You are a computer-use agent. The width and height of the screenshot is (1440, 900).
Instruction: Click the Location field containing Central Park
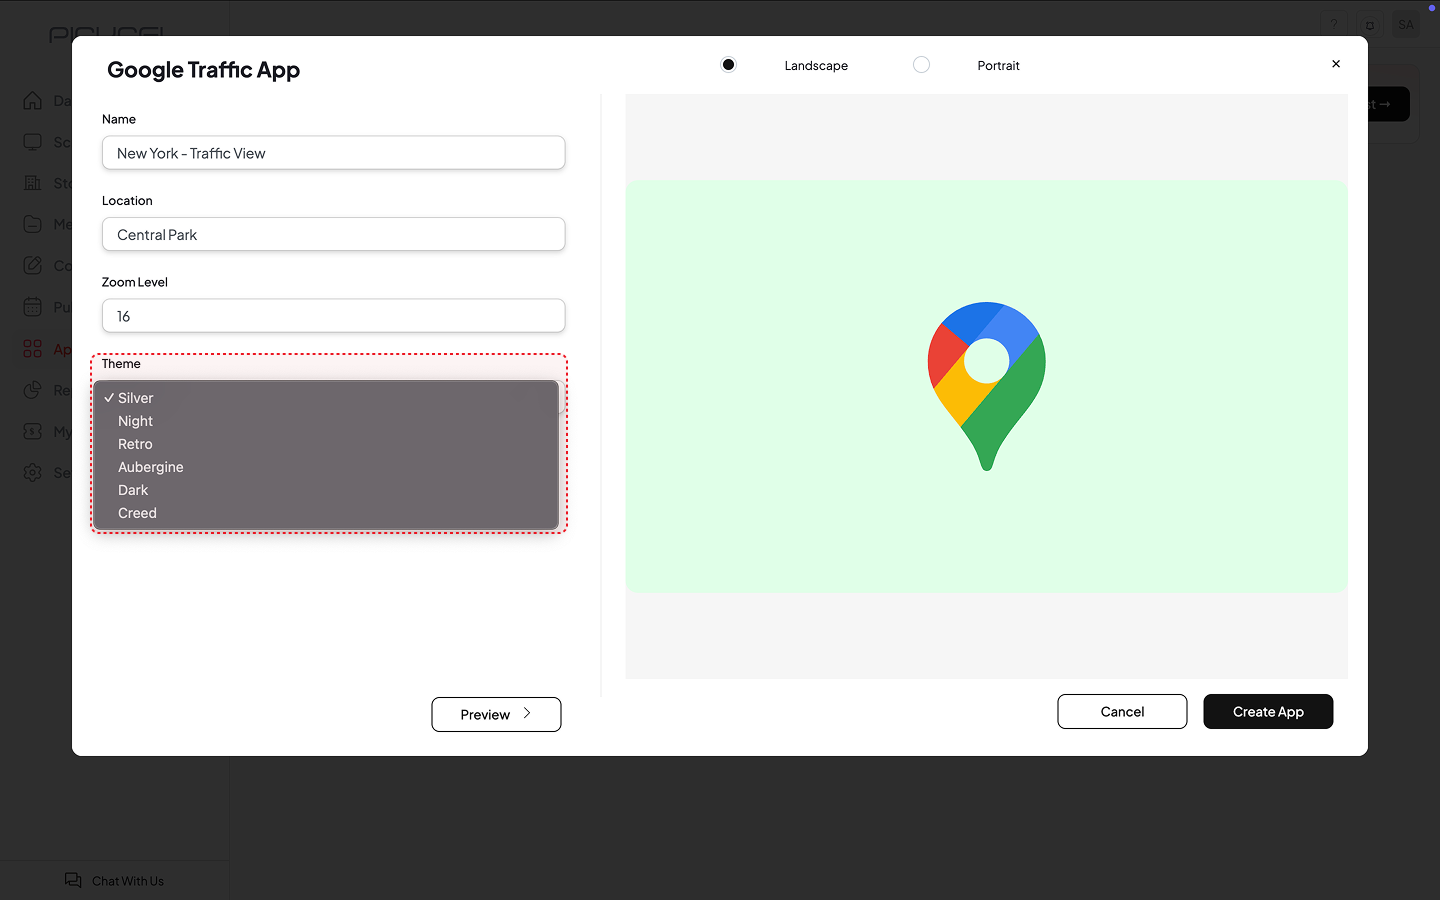tap(333, 235)
